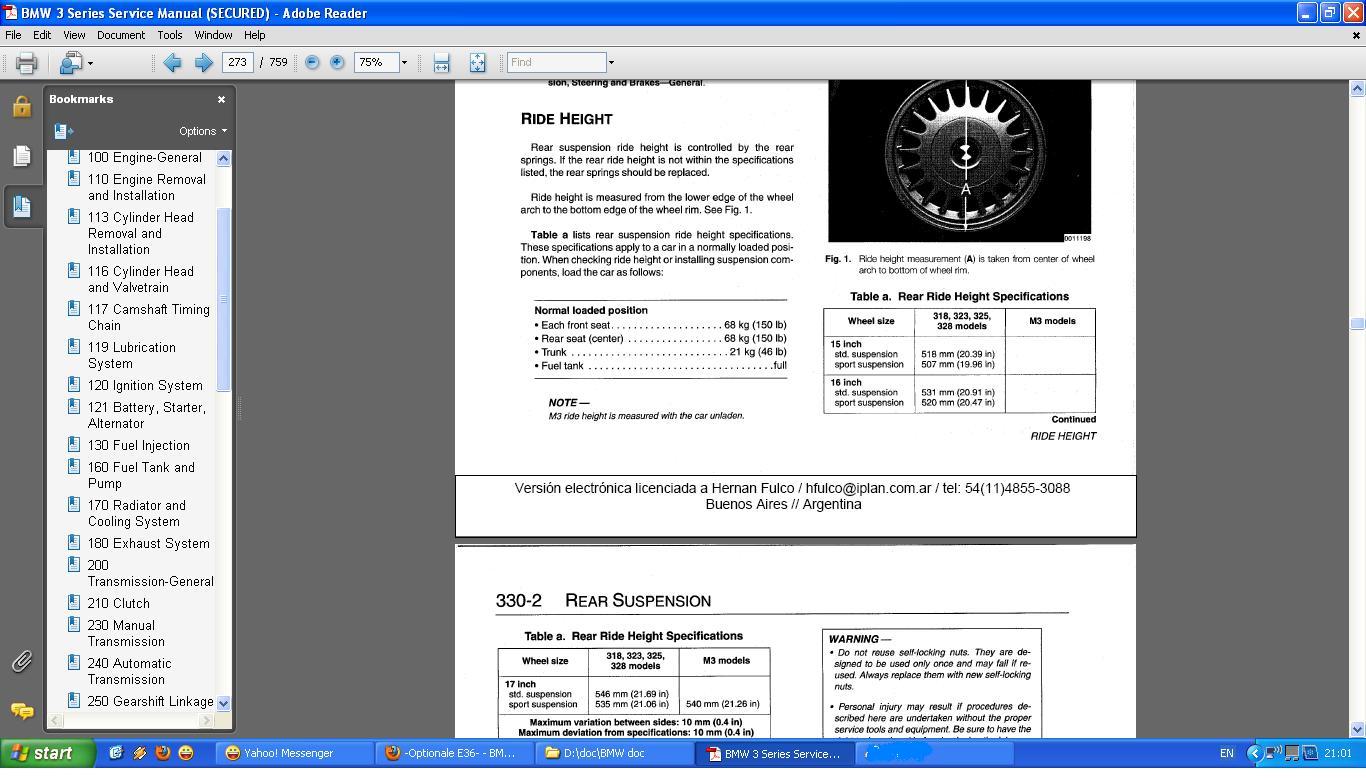Open the collaborate button dropdown arrow
This screenshot has height=778, width=1366.
[x=90, y=63]
